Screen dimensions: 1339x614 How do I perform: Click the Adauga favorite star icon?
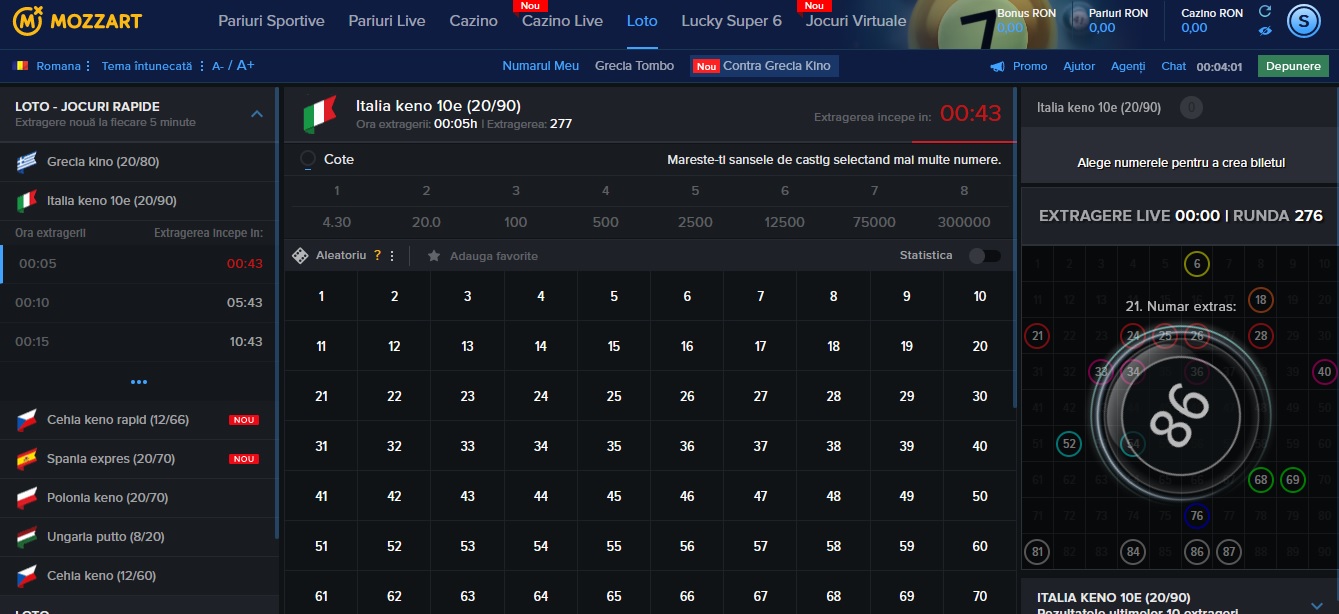[434, 256]
